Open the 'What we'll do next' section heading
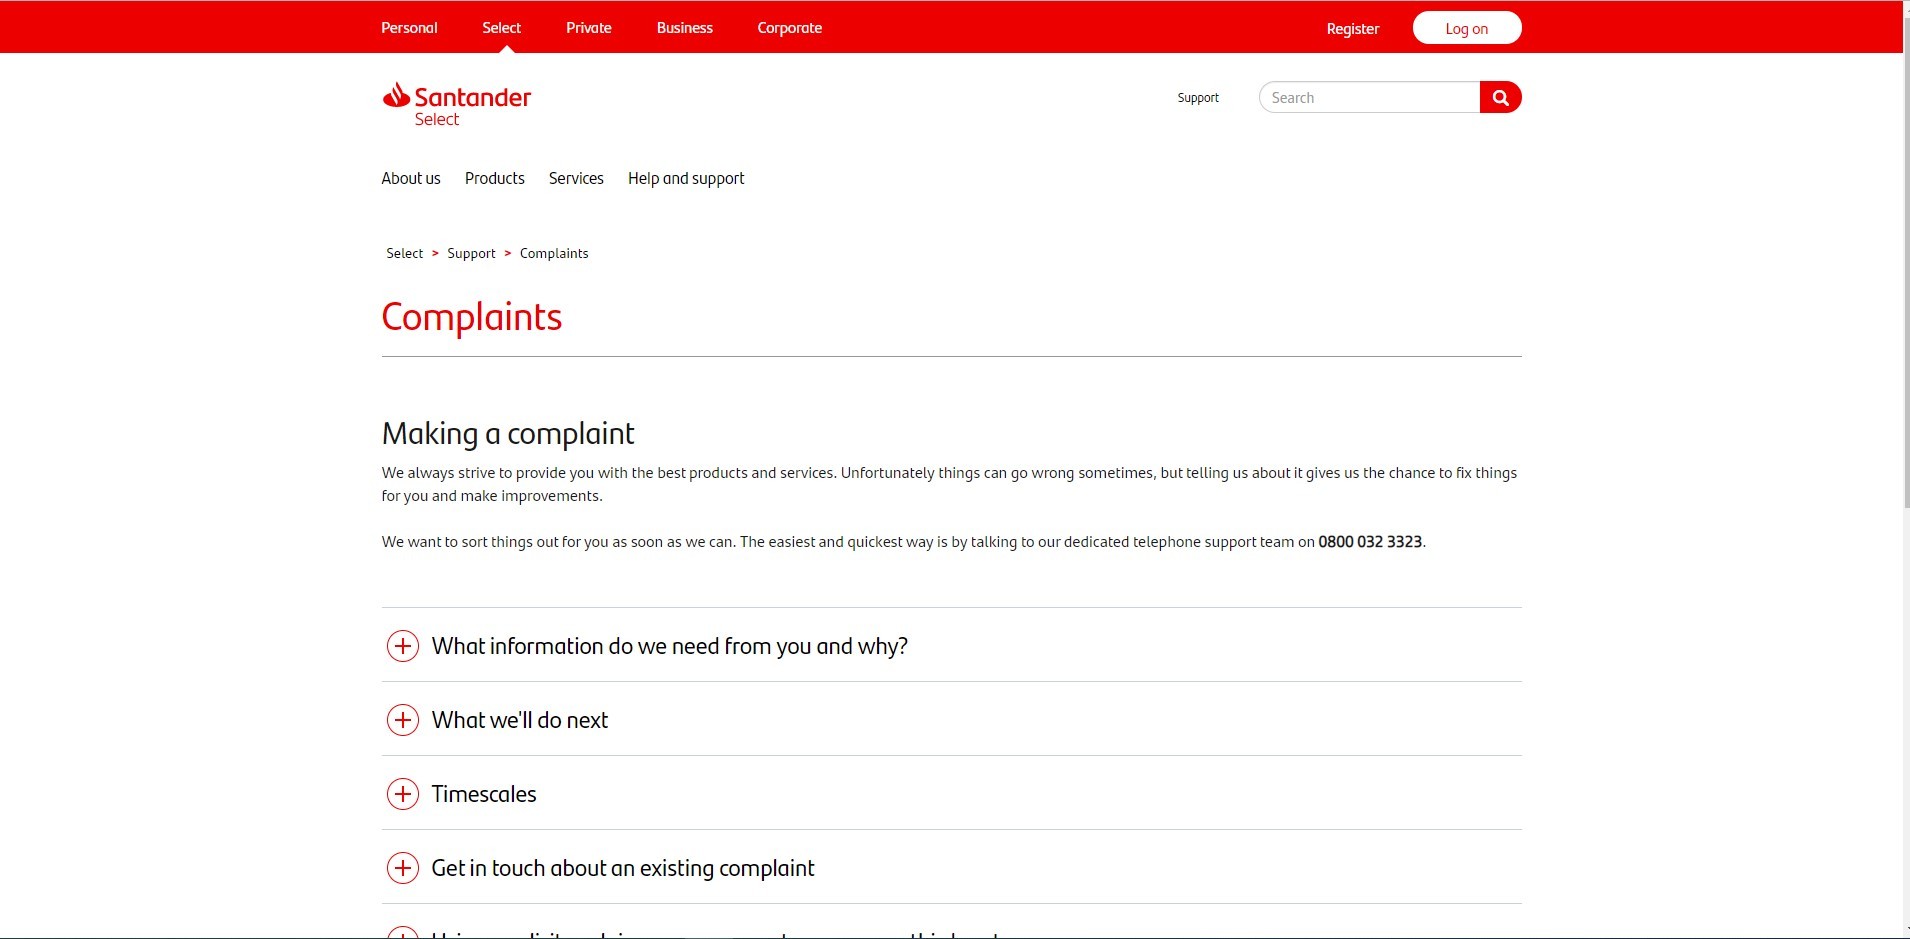Image resolution: width=1910 pixels, height=939 pixels. tap(520, 720)
